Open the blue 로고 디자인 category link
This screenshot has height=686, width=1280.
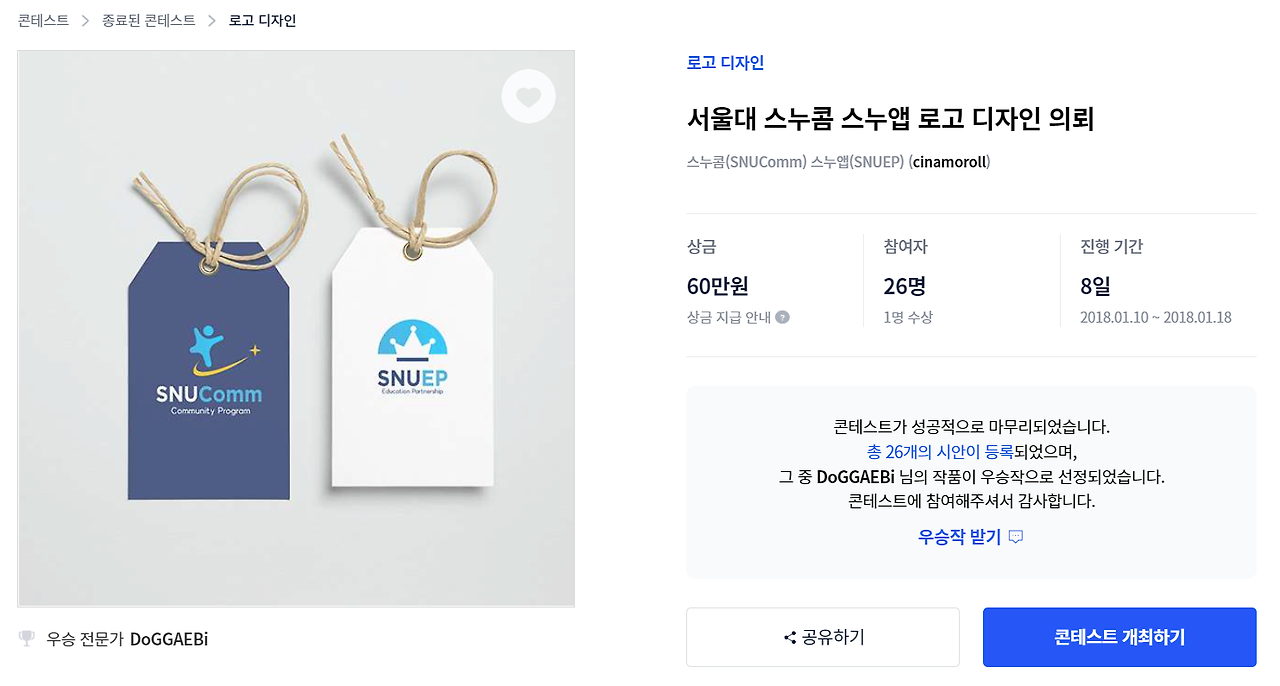[x=725, y=63]
